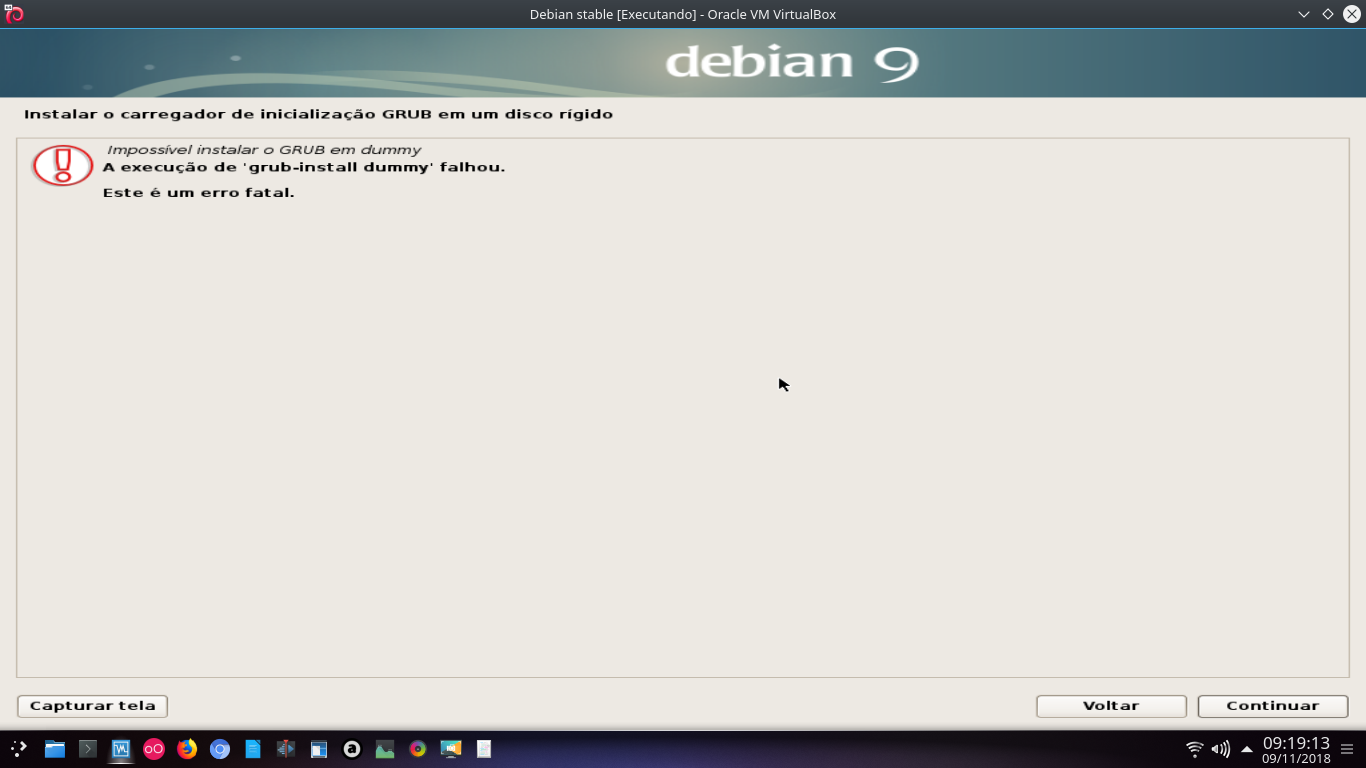Open the application launcher at bottom-left
1366x768 pixels.
click(19, 748)
